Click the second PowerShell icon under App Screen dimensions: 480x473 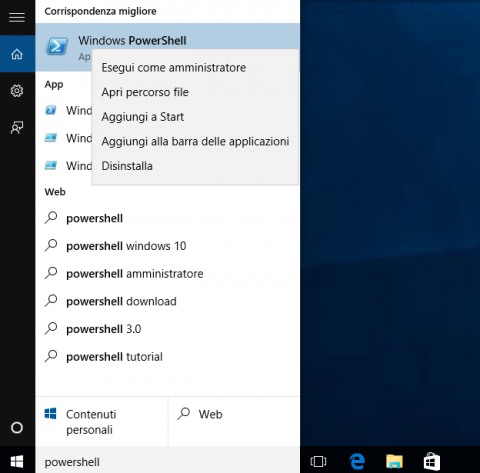click(x=51, y=138)
